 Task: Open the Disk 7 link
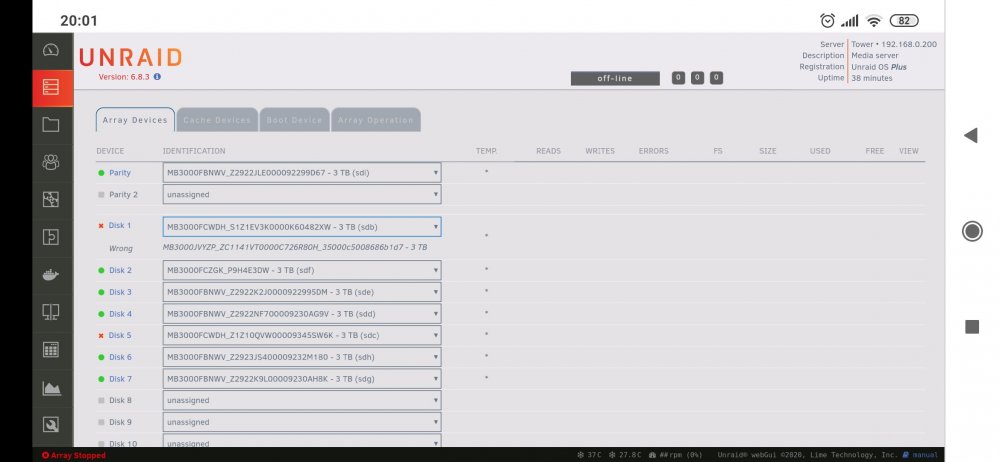pos(121,379)
